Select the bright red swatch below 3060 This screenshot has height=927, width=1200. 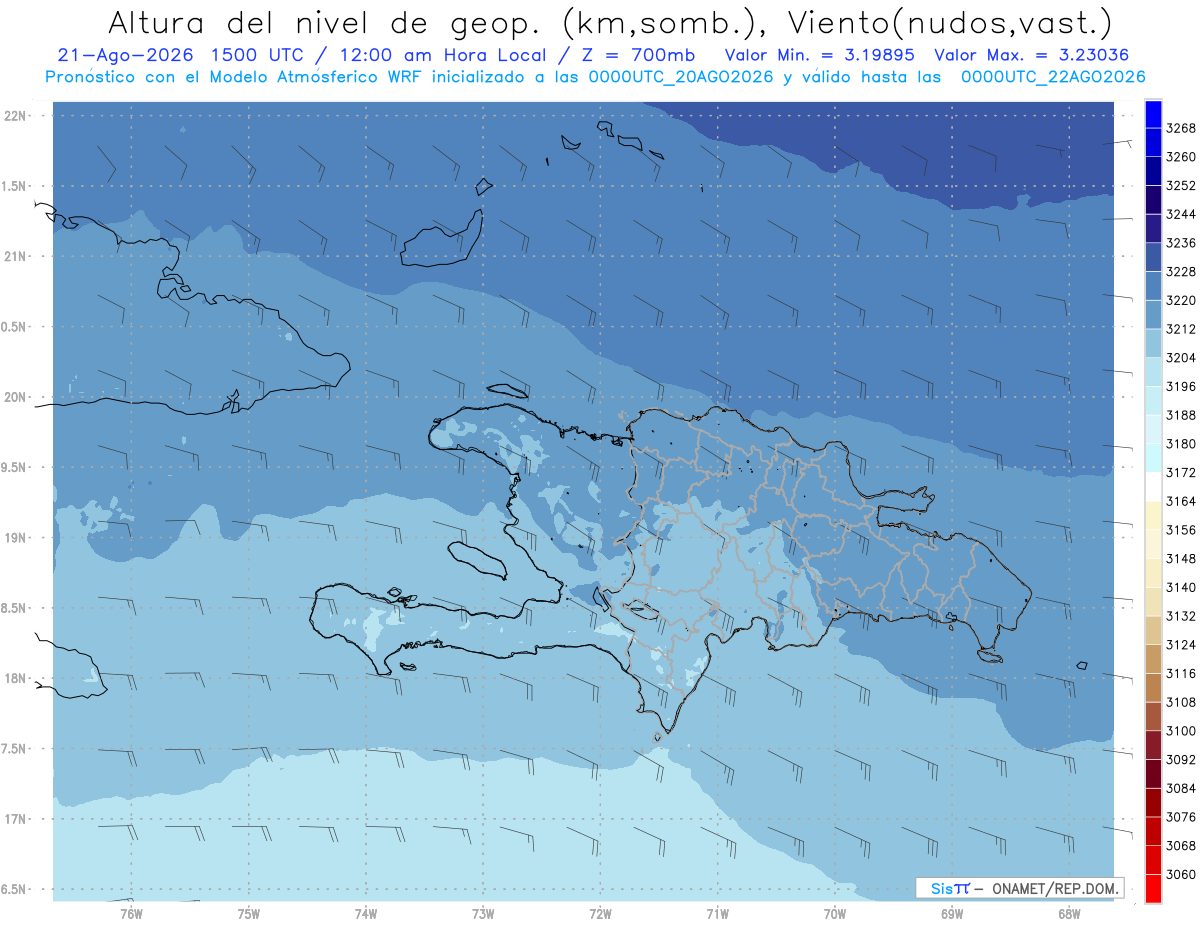(x=1152, y=888)
